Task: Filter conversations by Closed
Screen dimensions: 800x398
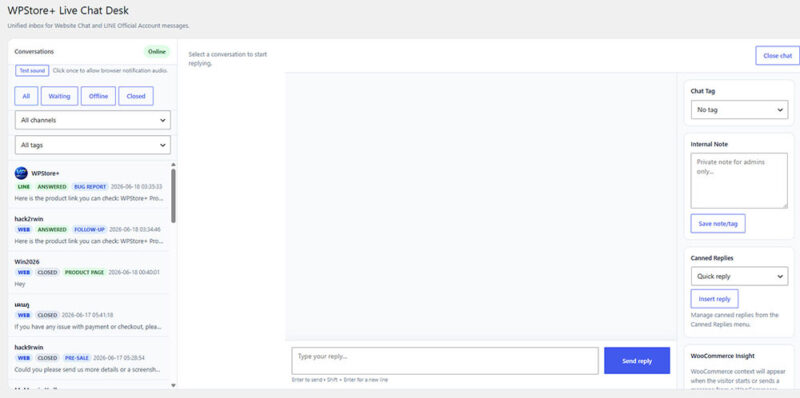Action: (136, 96)
